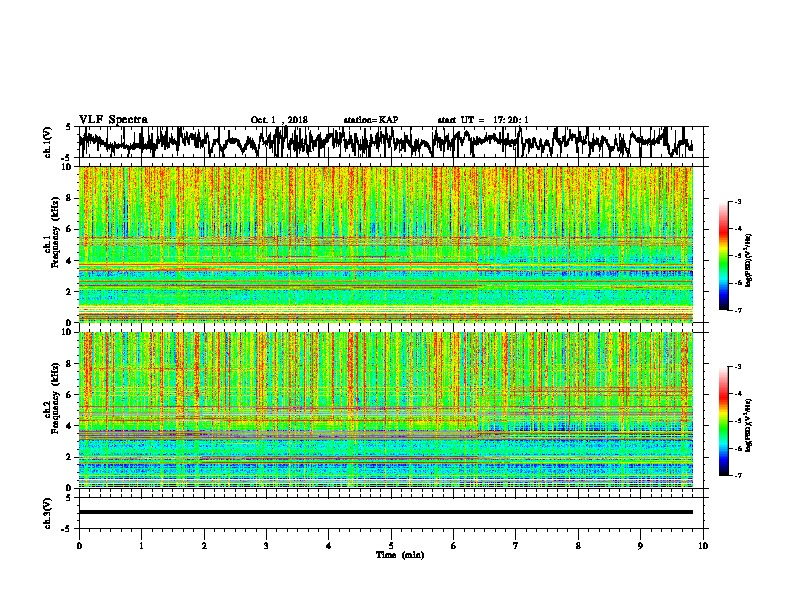This screenshot has height=612, width=792.
Task: Click time axis tick label "7"
Action: (516, 546)
